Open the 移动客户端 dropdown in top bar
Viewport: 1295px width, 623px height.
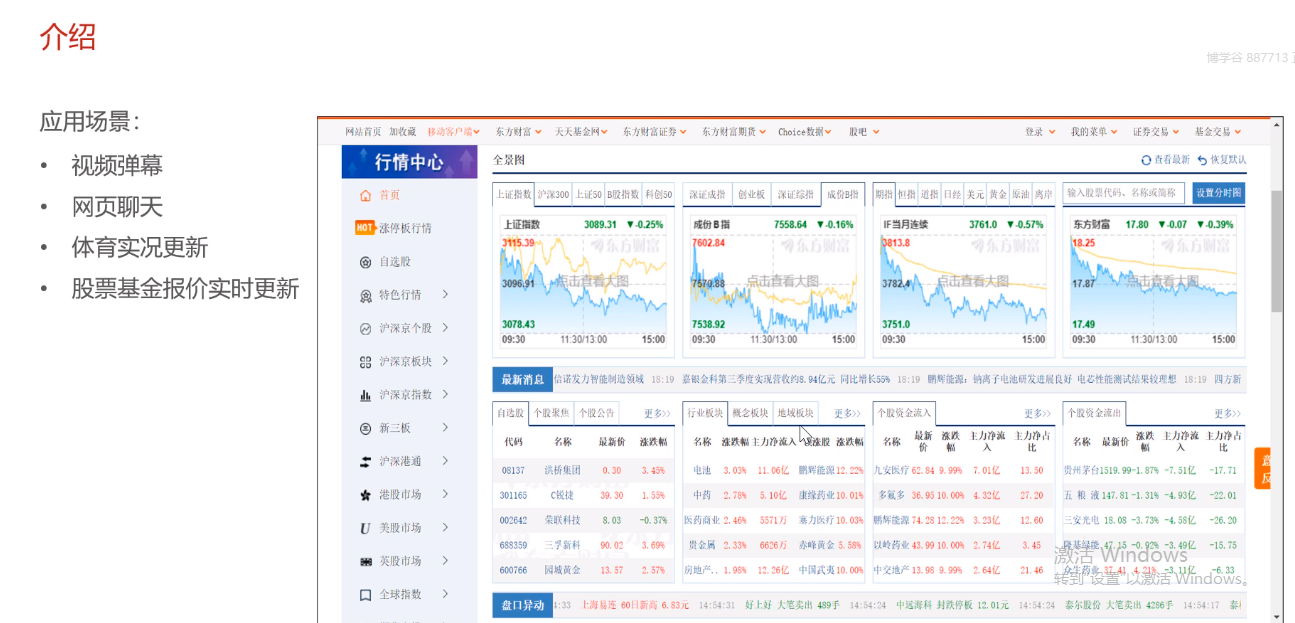pos(455,132)
